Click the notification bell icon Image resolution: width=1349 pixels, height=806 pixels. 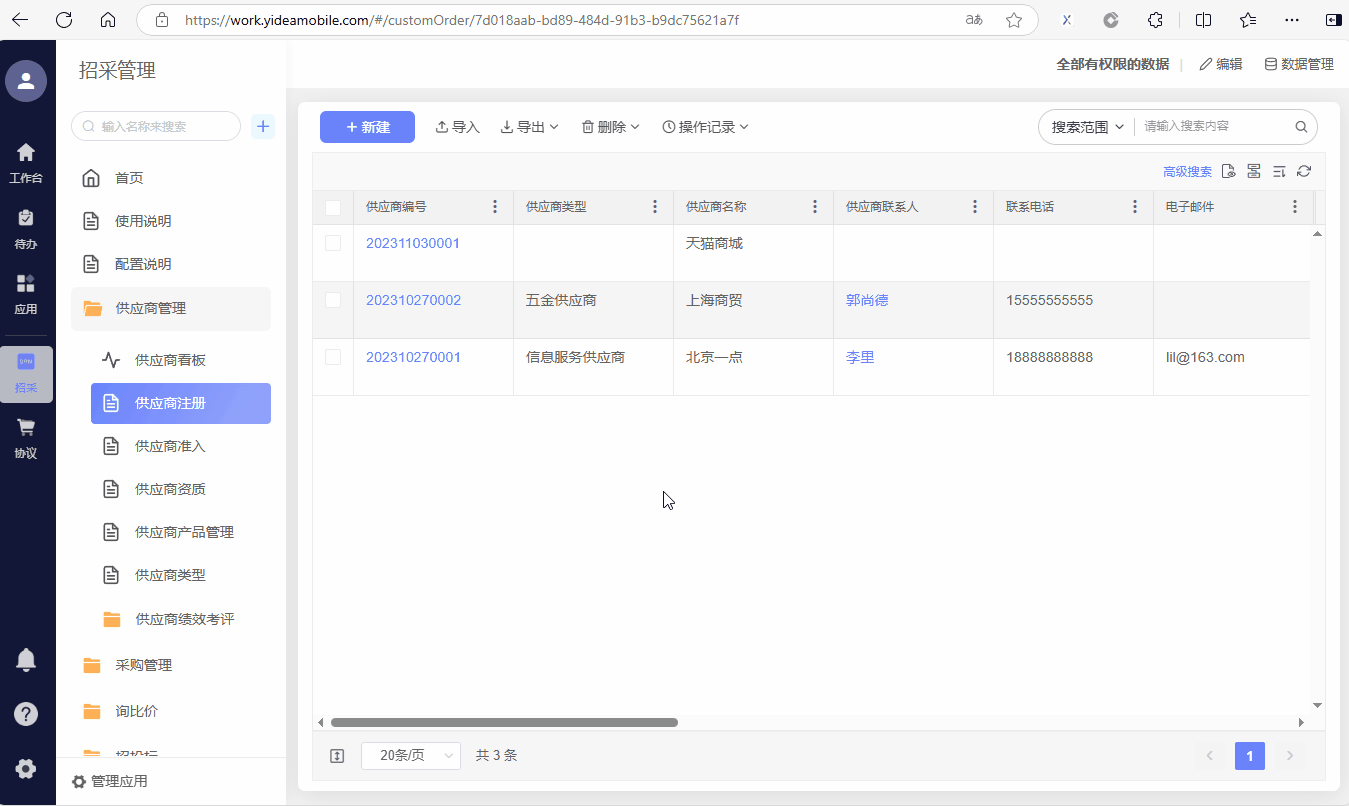coord(26,660)
